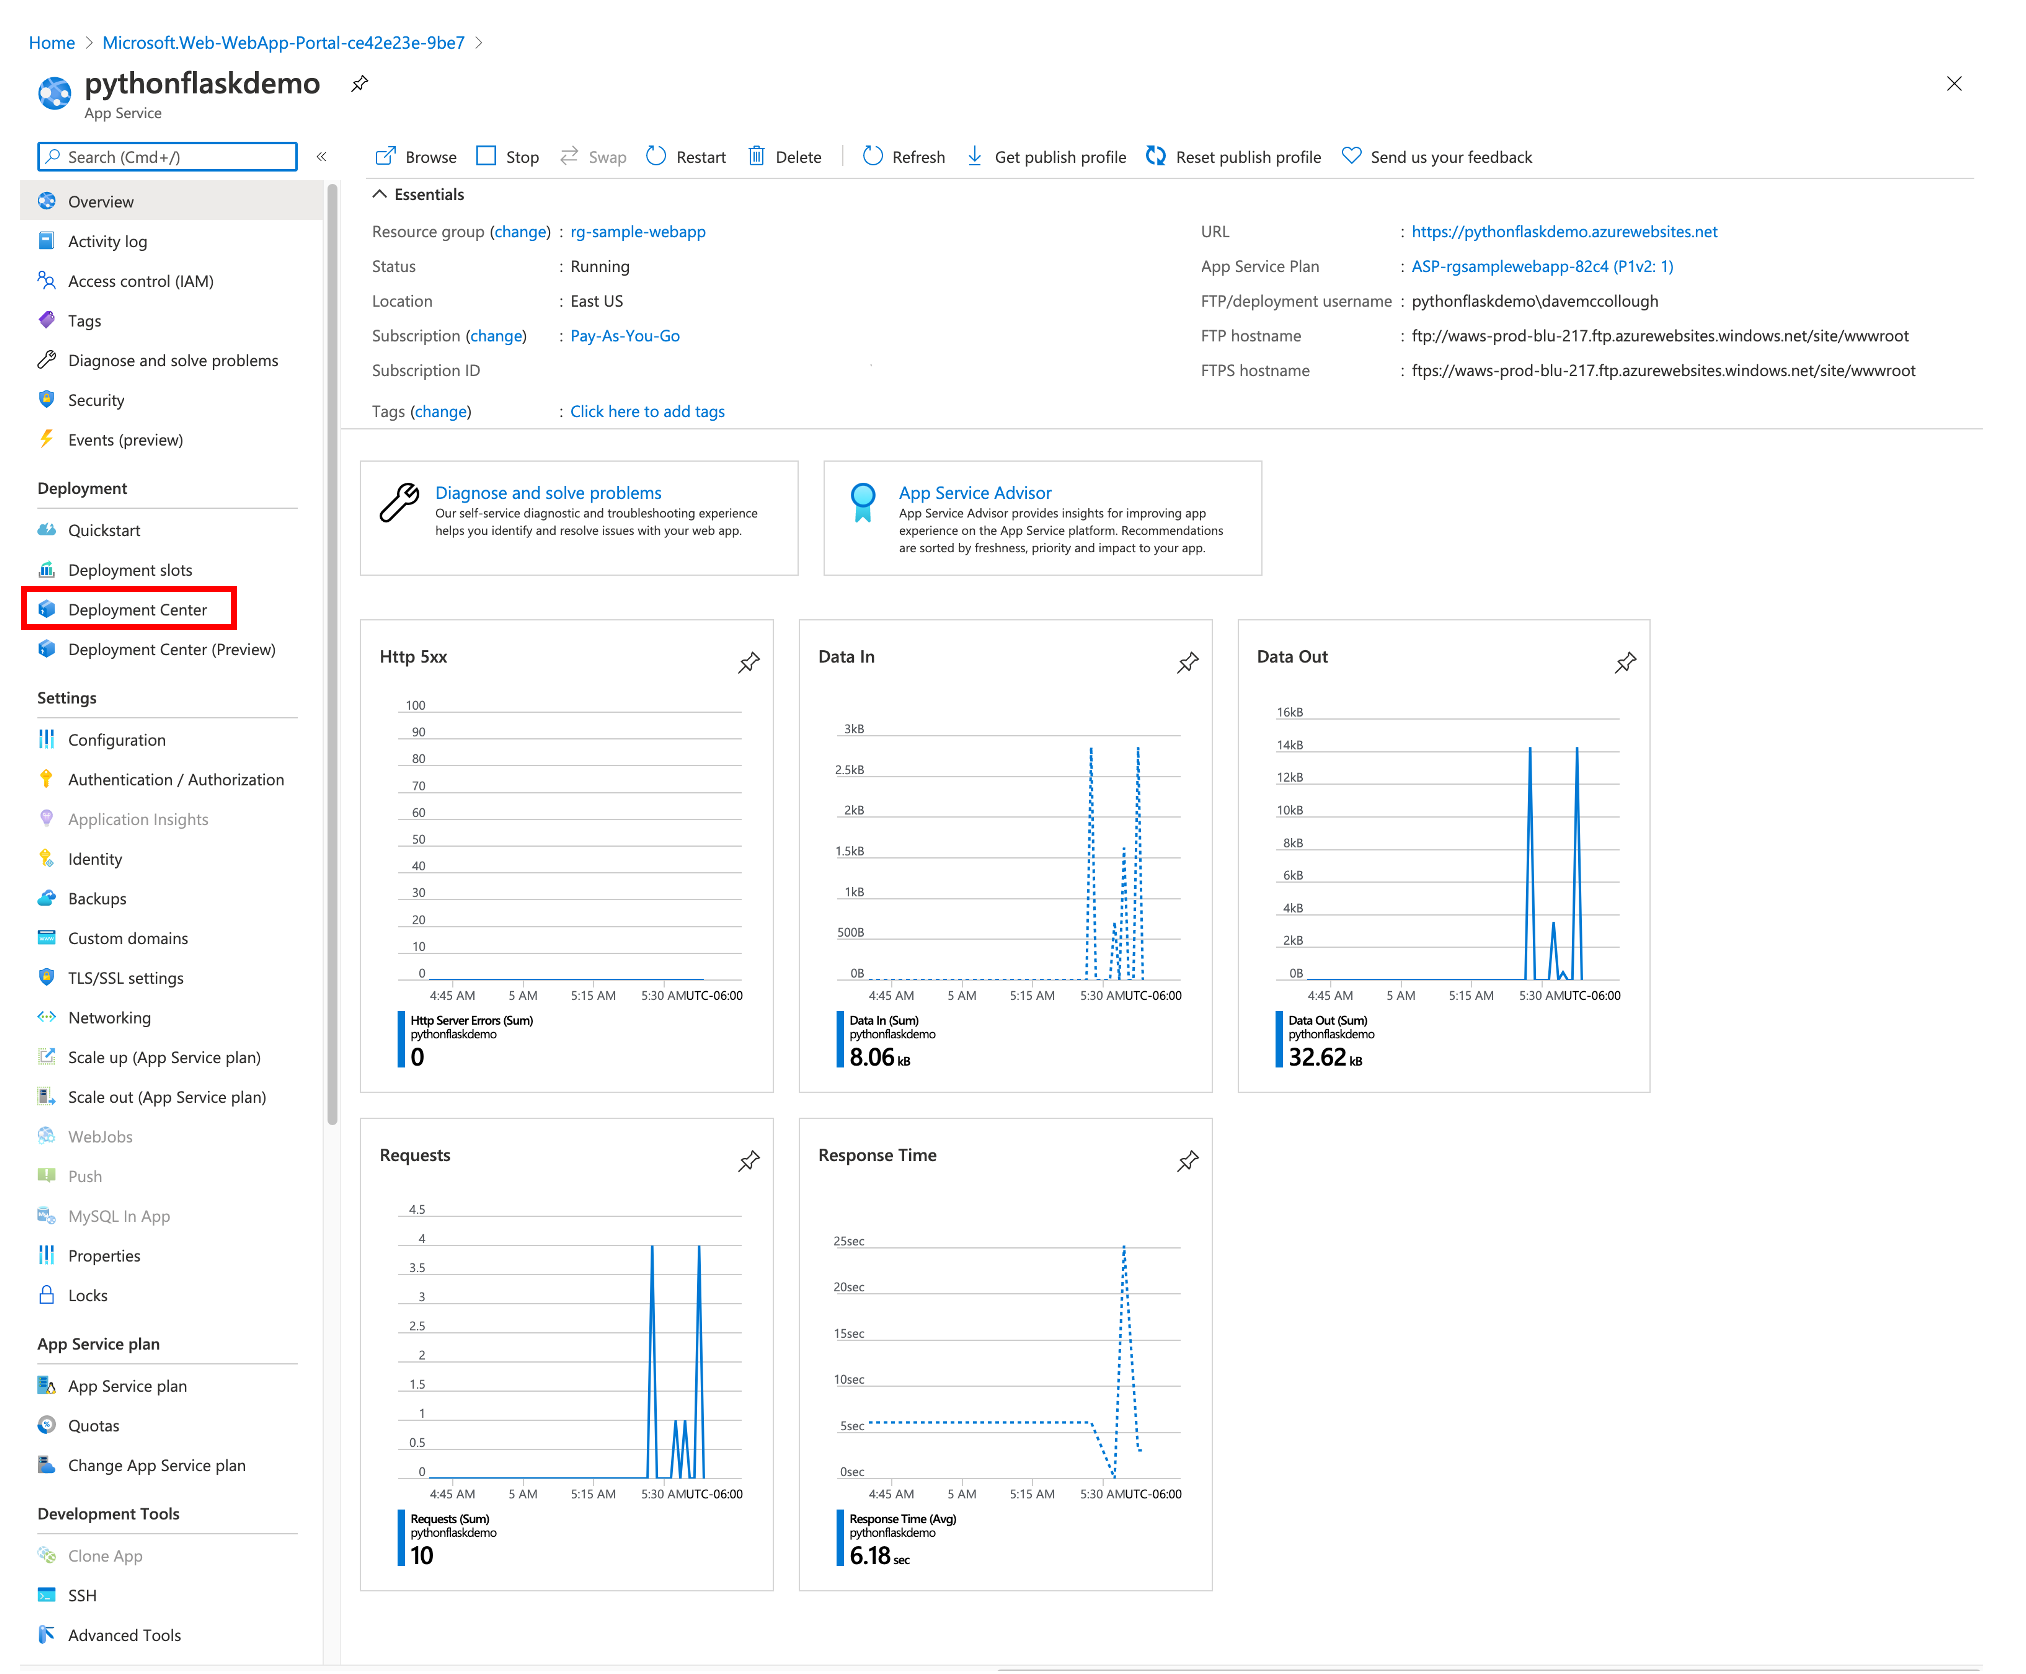Open the Diagnose and solve problems wrench card
The width and height of the screenshot is (2026, 1674).
coord(547,493)
